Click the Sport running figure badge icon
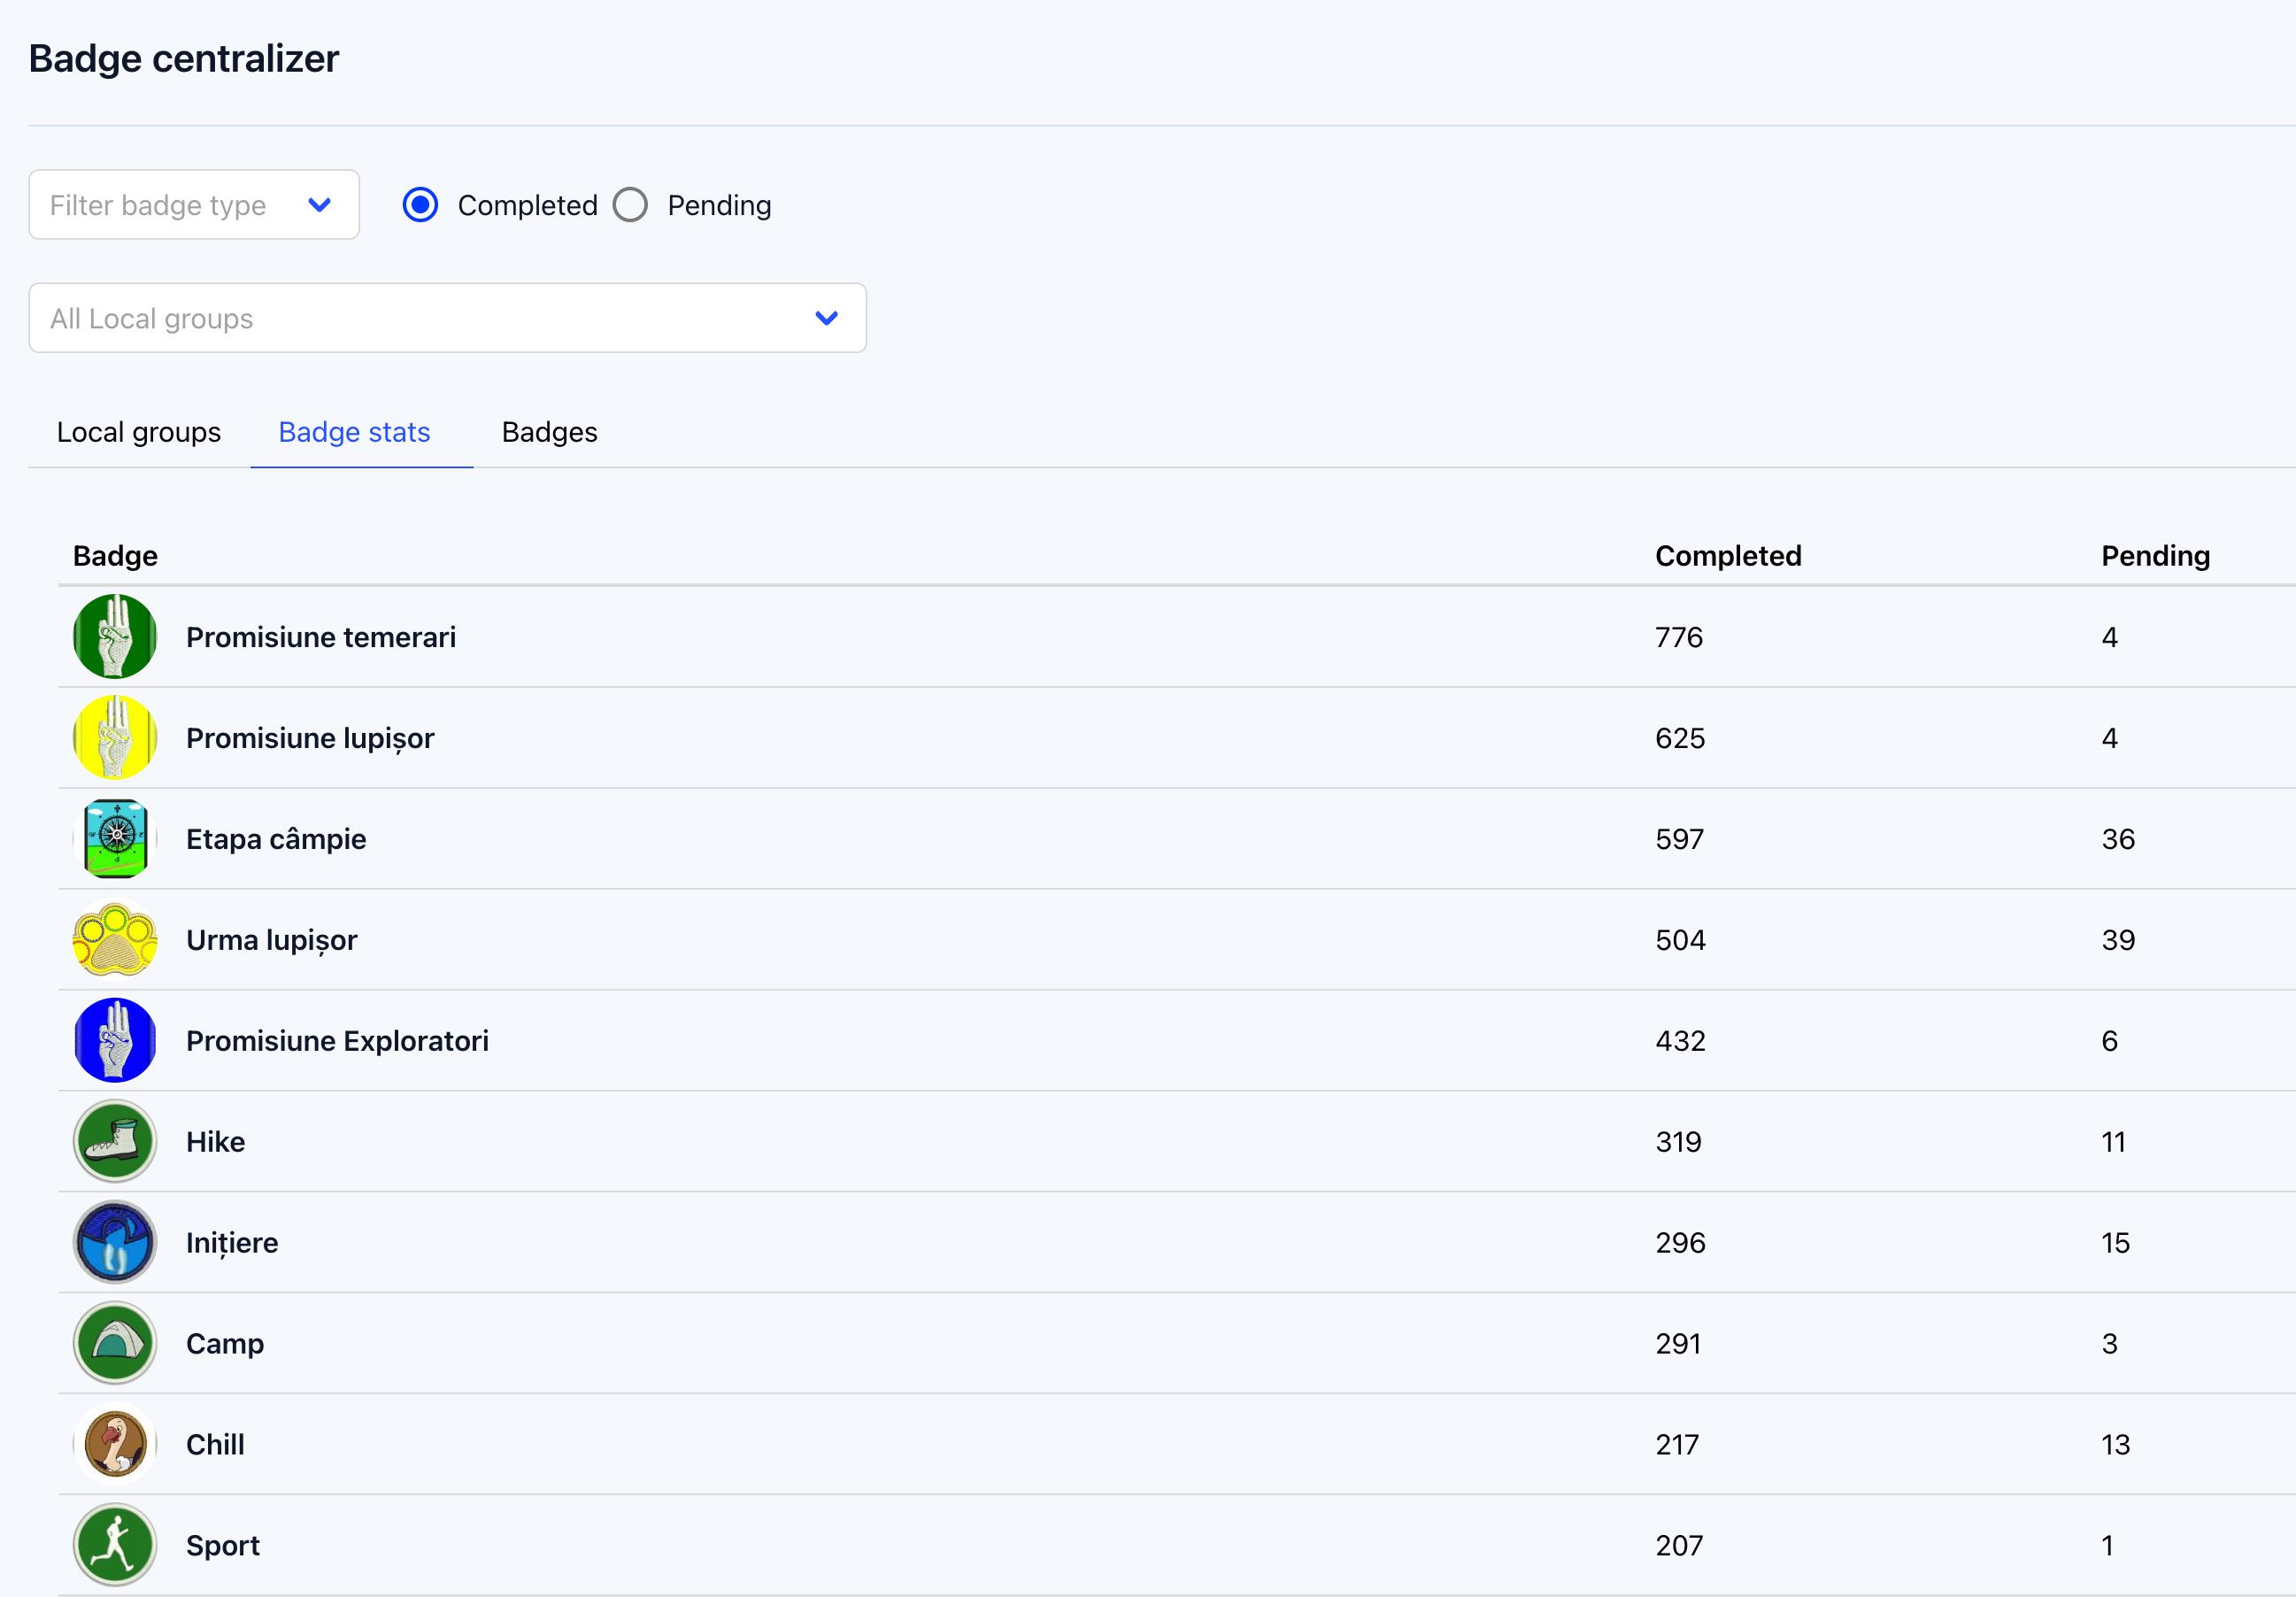 pyautogui.click(x=115, y=1545)
